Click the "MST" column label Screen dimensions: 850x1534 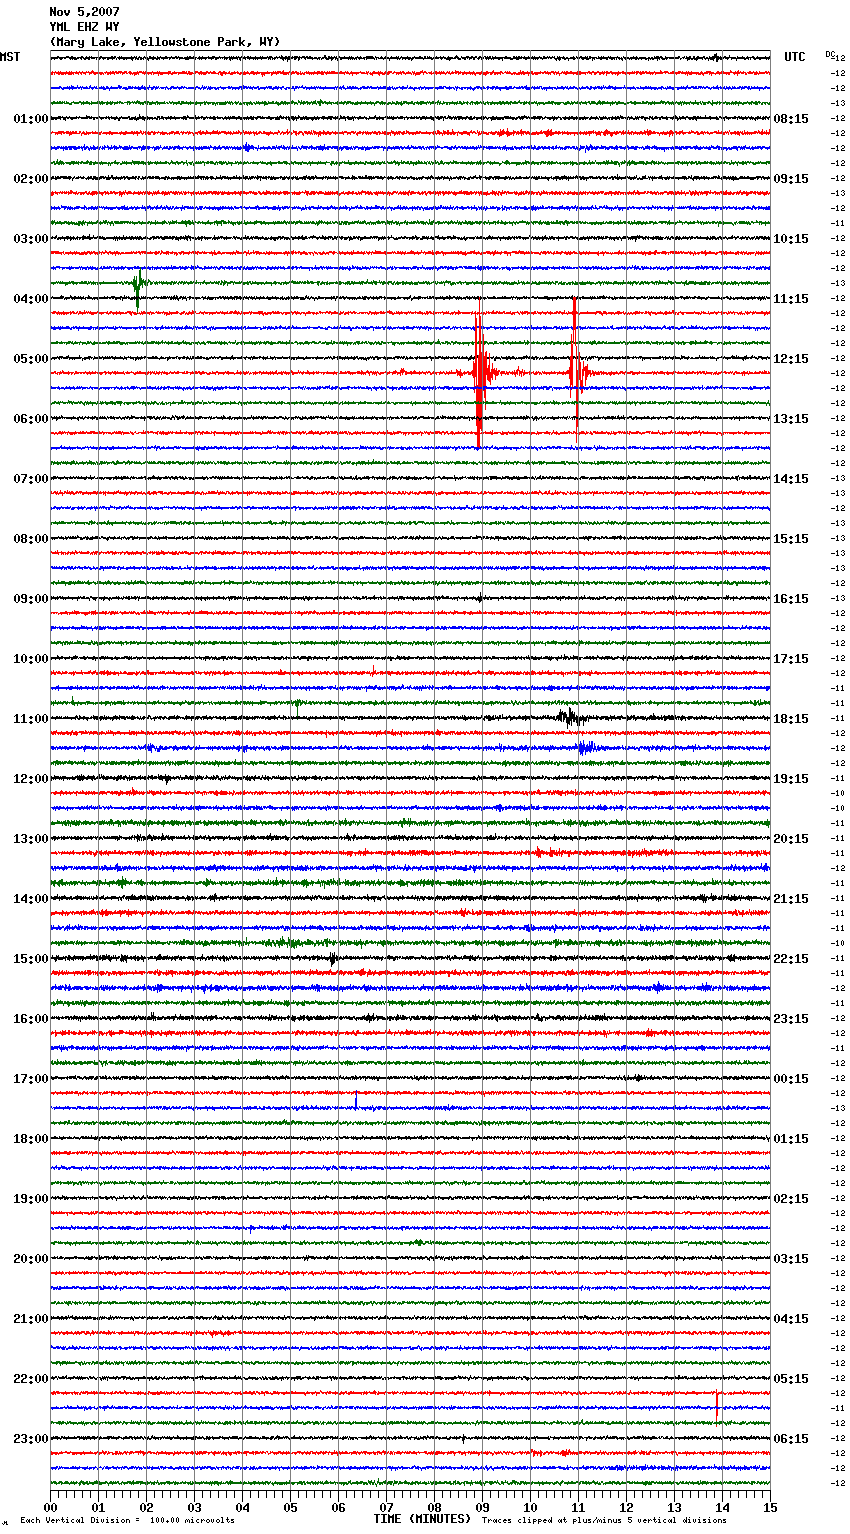pos(10,57)
